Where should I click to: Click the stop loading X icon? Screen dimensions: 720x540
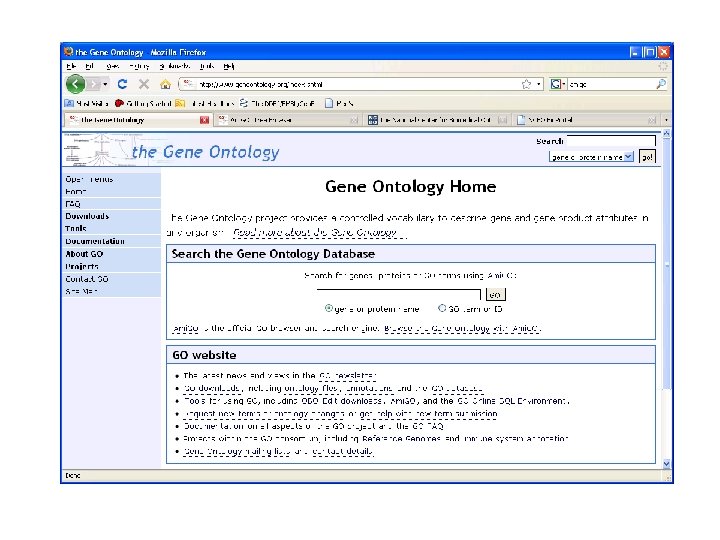[x=144, y=84]
